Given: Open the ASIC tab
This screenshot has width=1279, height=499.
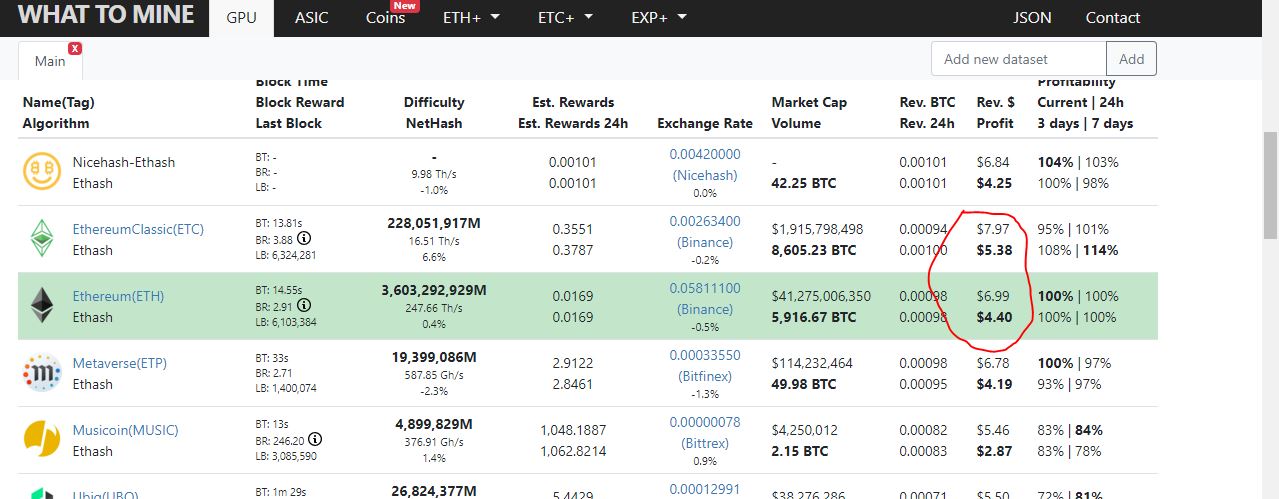Looking at the screenshot, I should 311,18.
